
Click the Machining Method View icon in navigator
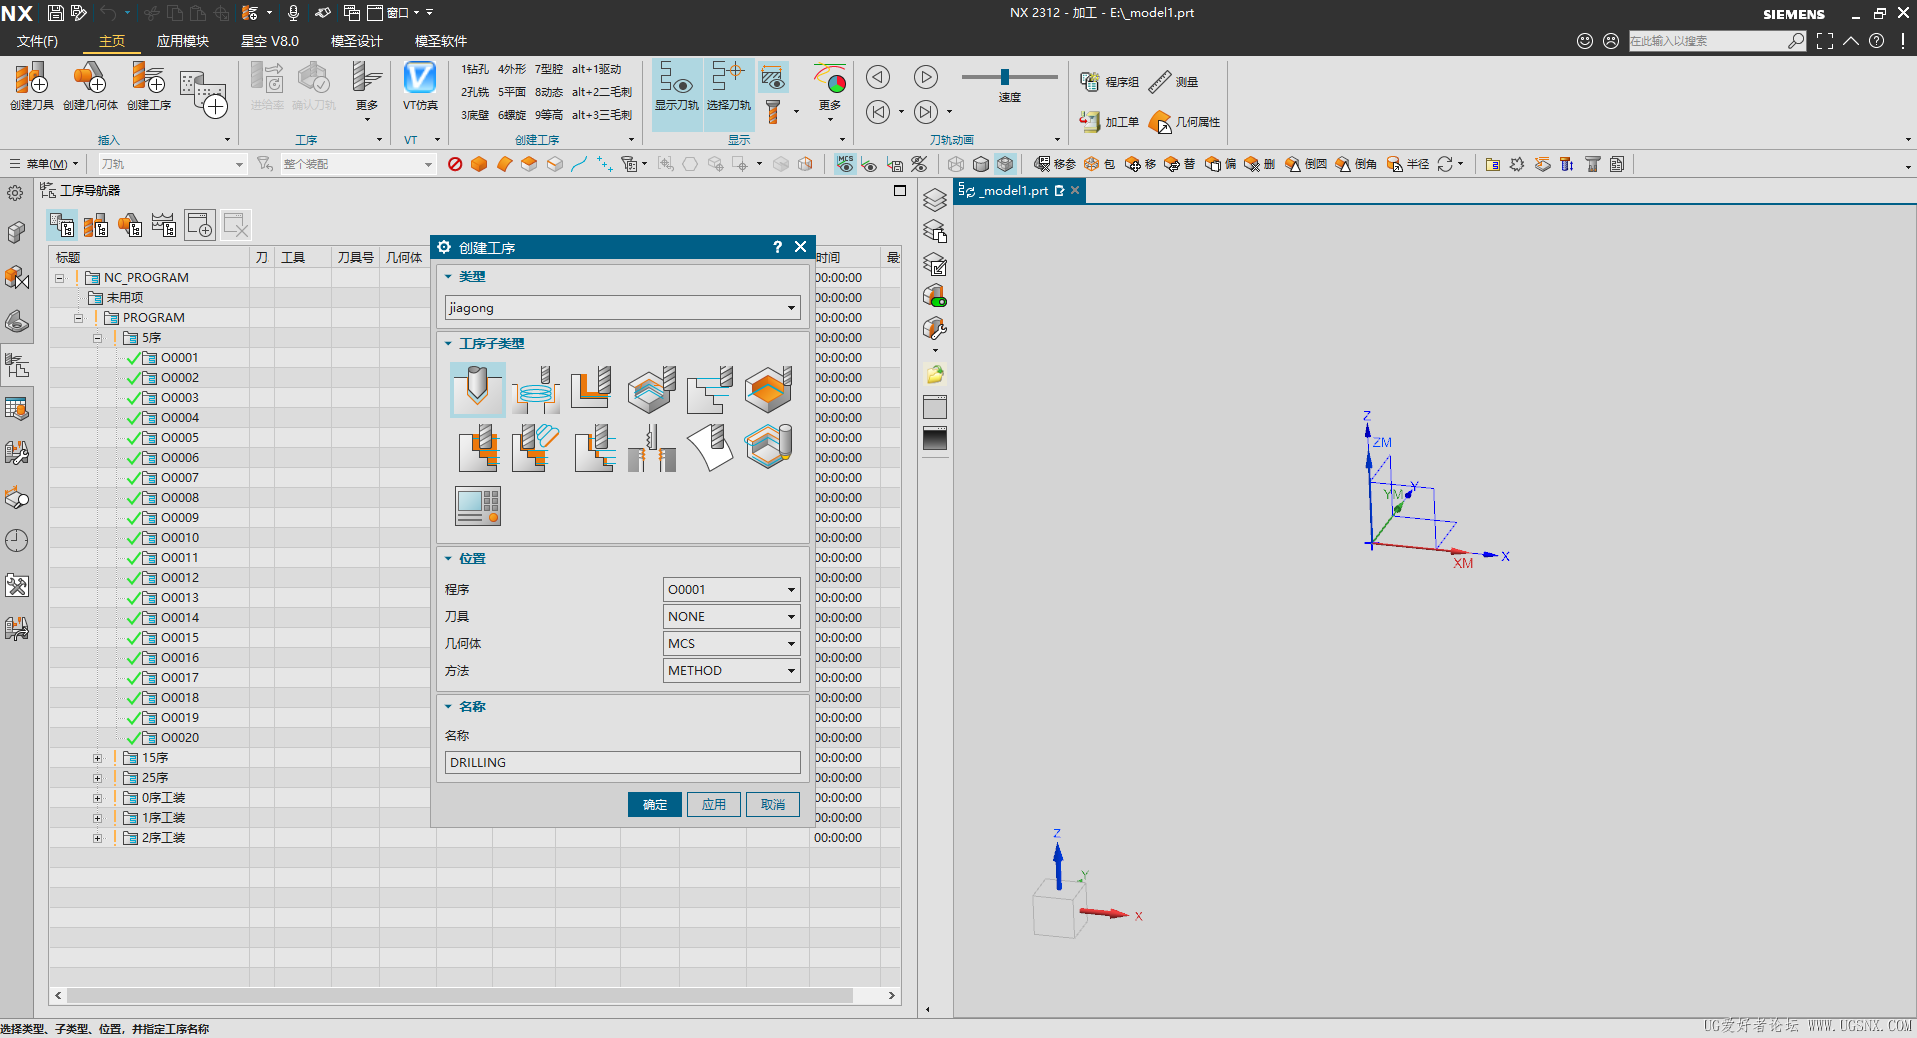tap(164, 225)
